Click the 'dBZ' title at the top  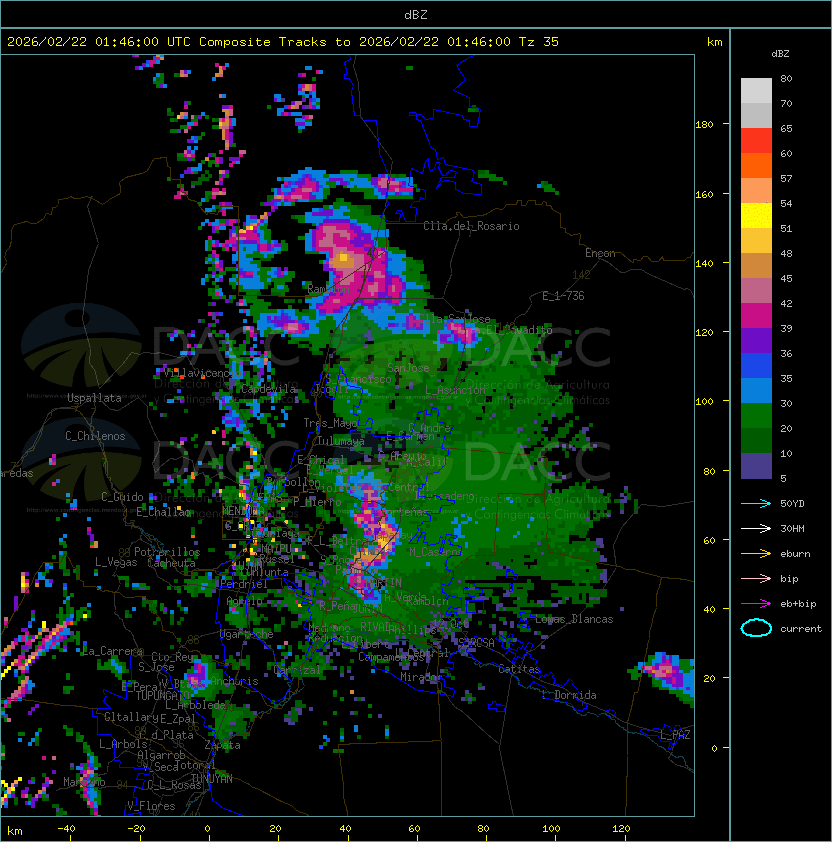[x=416, y=14]
